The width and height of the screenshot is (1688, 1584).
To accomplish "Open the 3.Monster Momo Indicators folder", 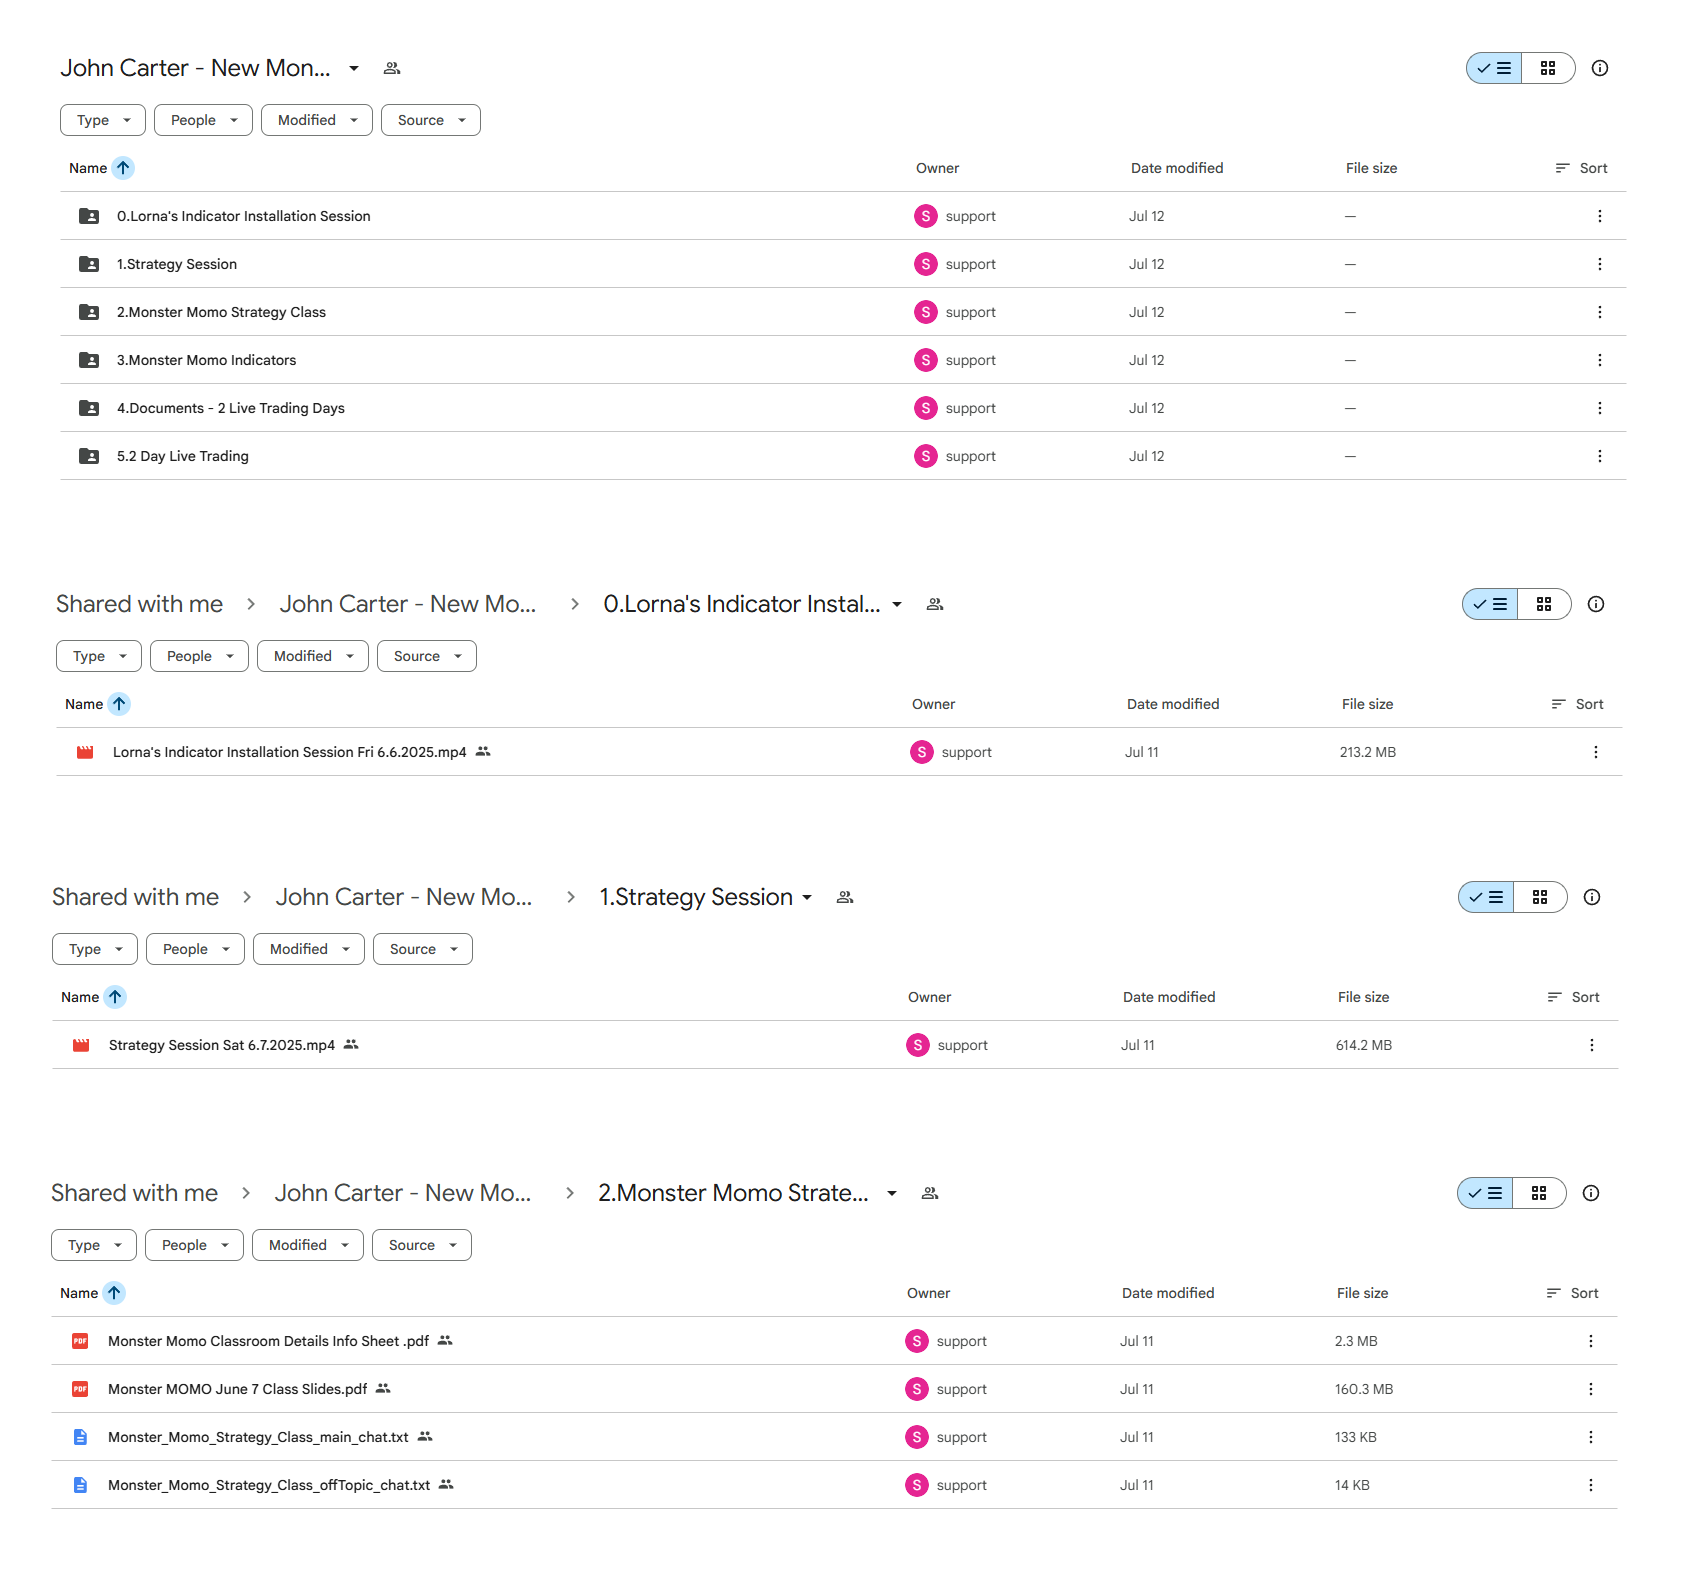I will tap(843, 360).
